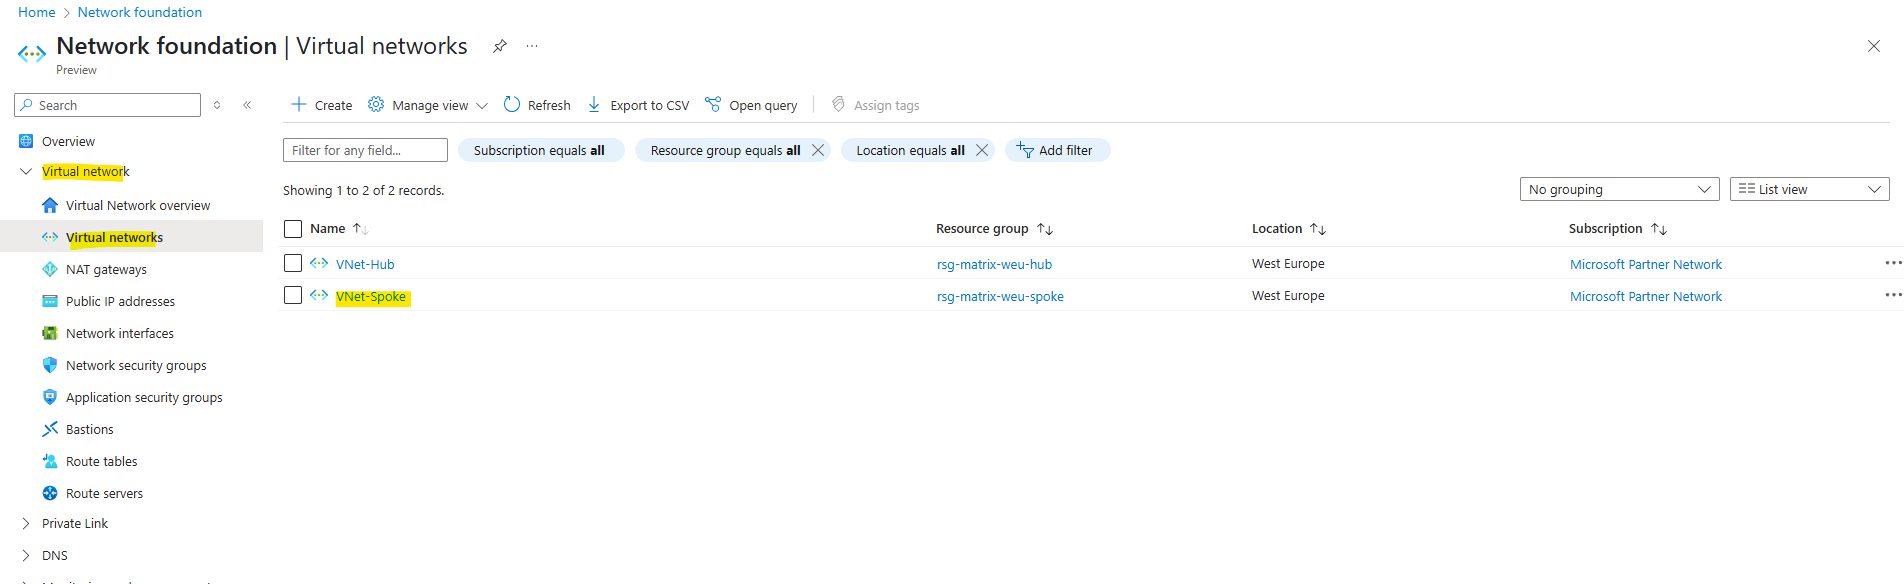
Task: Click the VNet-Spoke row resource icon
Action: click(x=319, y=295)
